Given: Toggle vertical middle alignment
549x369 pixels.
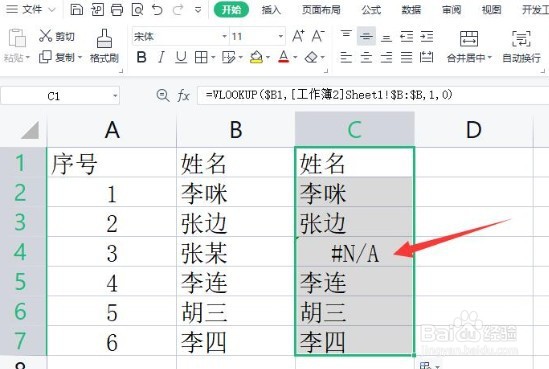Looking at the screenshot, I should 366,36.
